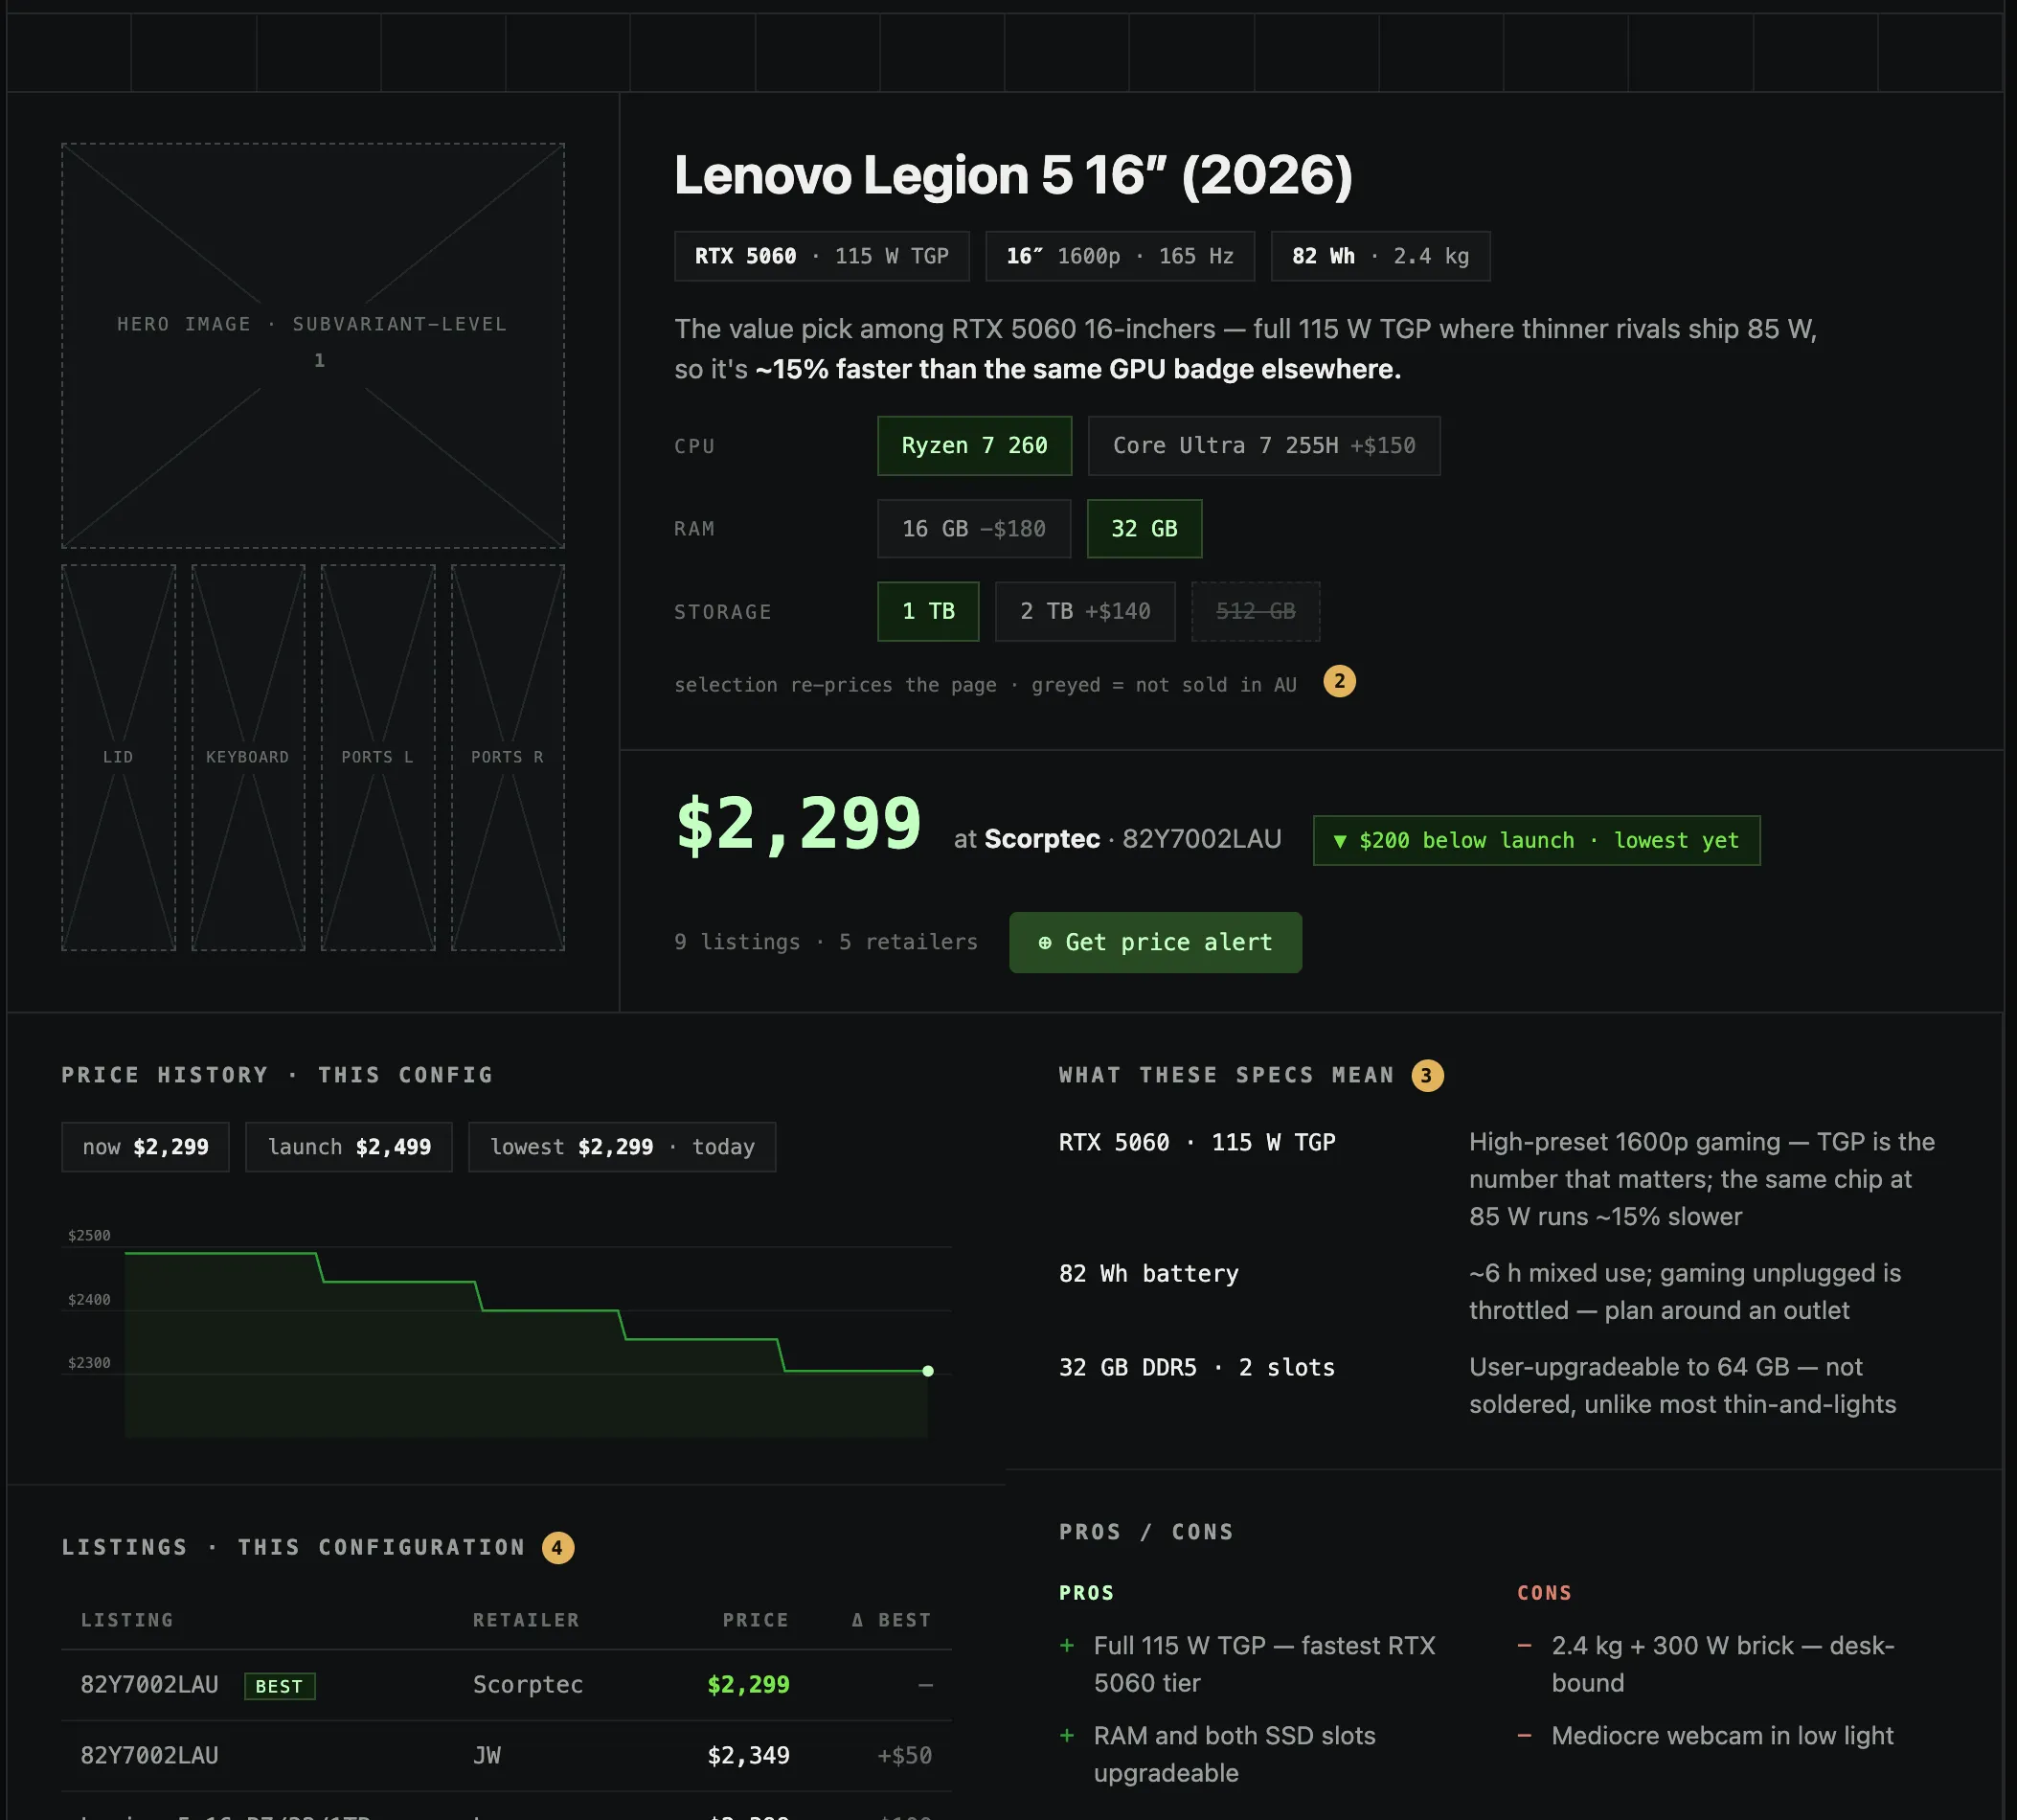View the KEYBOARD thumbnail
The width and height of the screenshot is (2017, 1820).
tap(248, 758)
